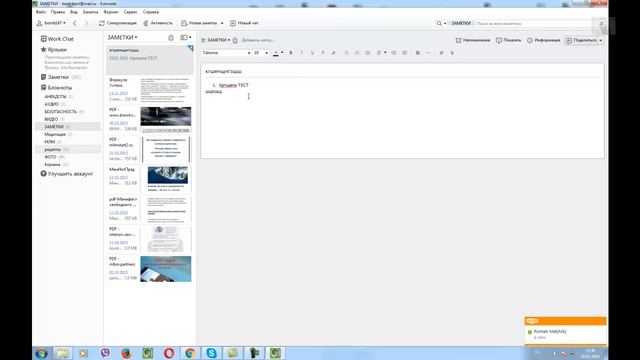The height and width of the screenshot is (360, 640).
Task: Open Chrome from the taskbar
Action: (190, 353)
